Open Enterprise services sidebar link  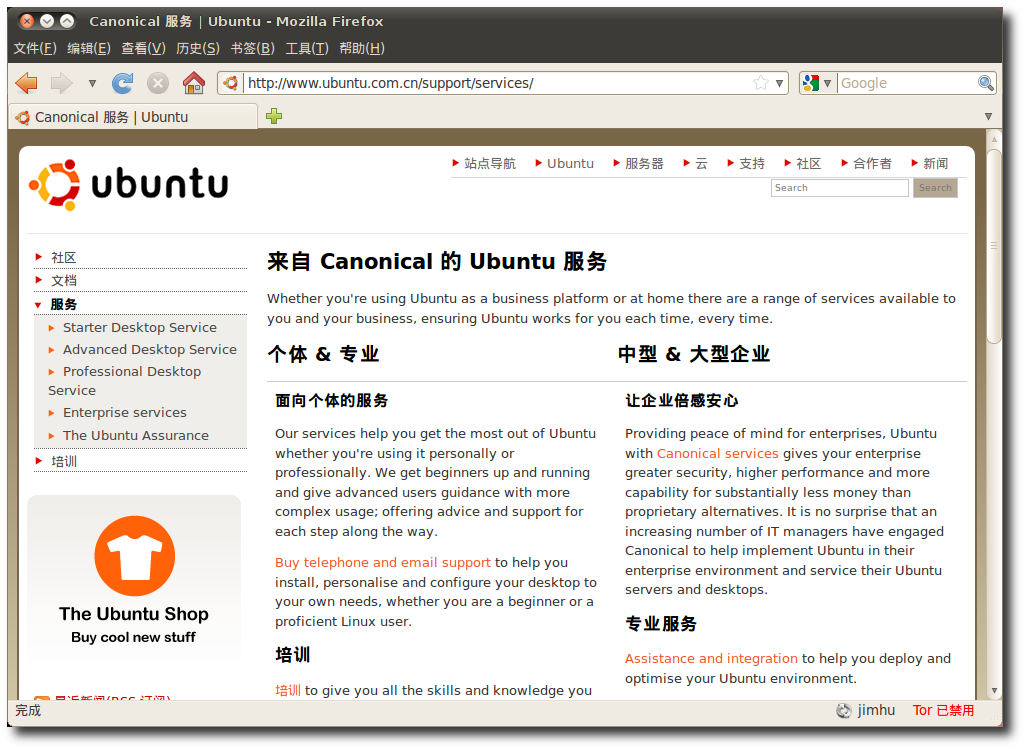[x=124, y=413]
